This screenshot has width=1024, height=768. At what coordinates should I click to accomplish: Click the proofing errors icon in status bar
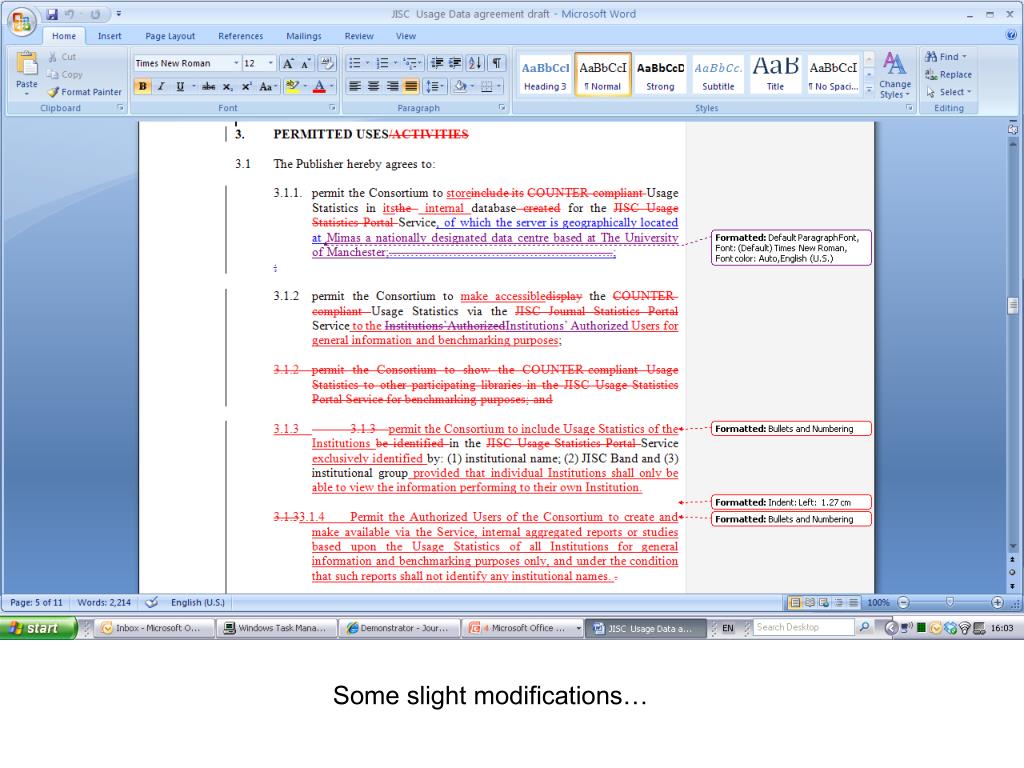click(x=152, y=602)
